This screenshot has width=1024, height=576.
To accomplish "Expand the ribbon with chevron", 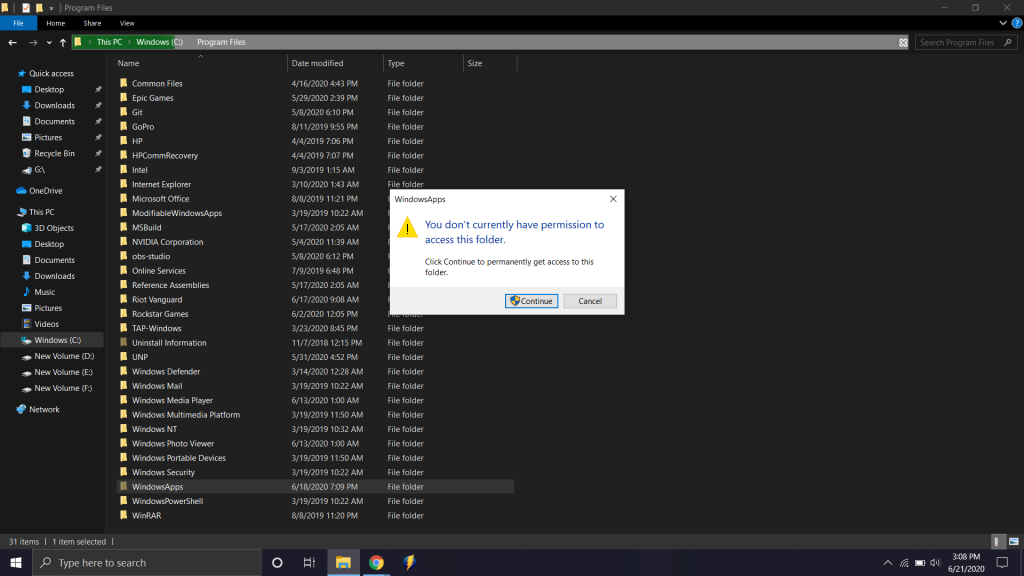I will click(1003, 23).
